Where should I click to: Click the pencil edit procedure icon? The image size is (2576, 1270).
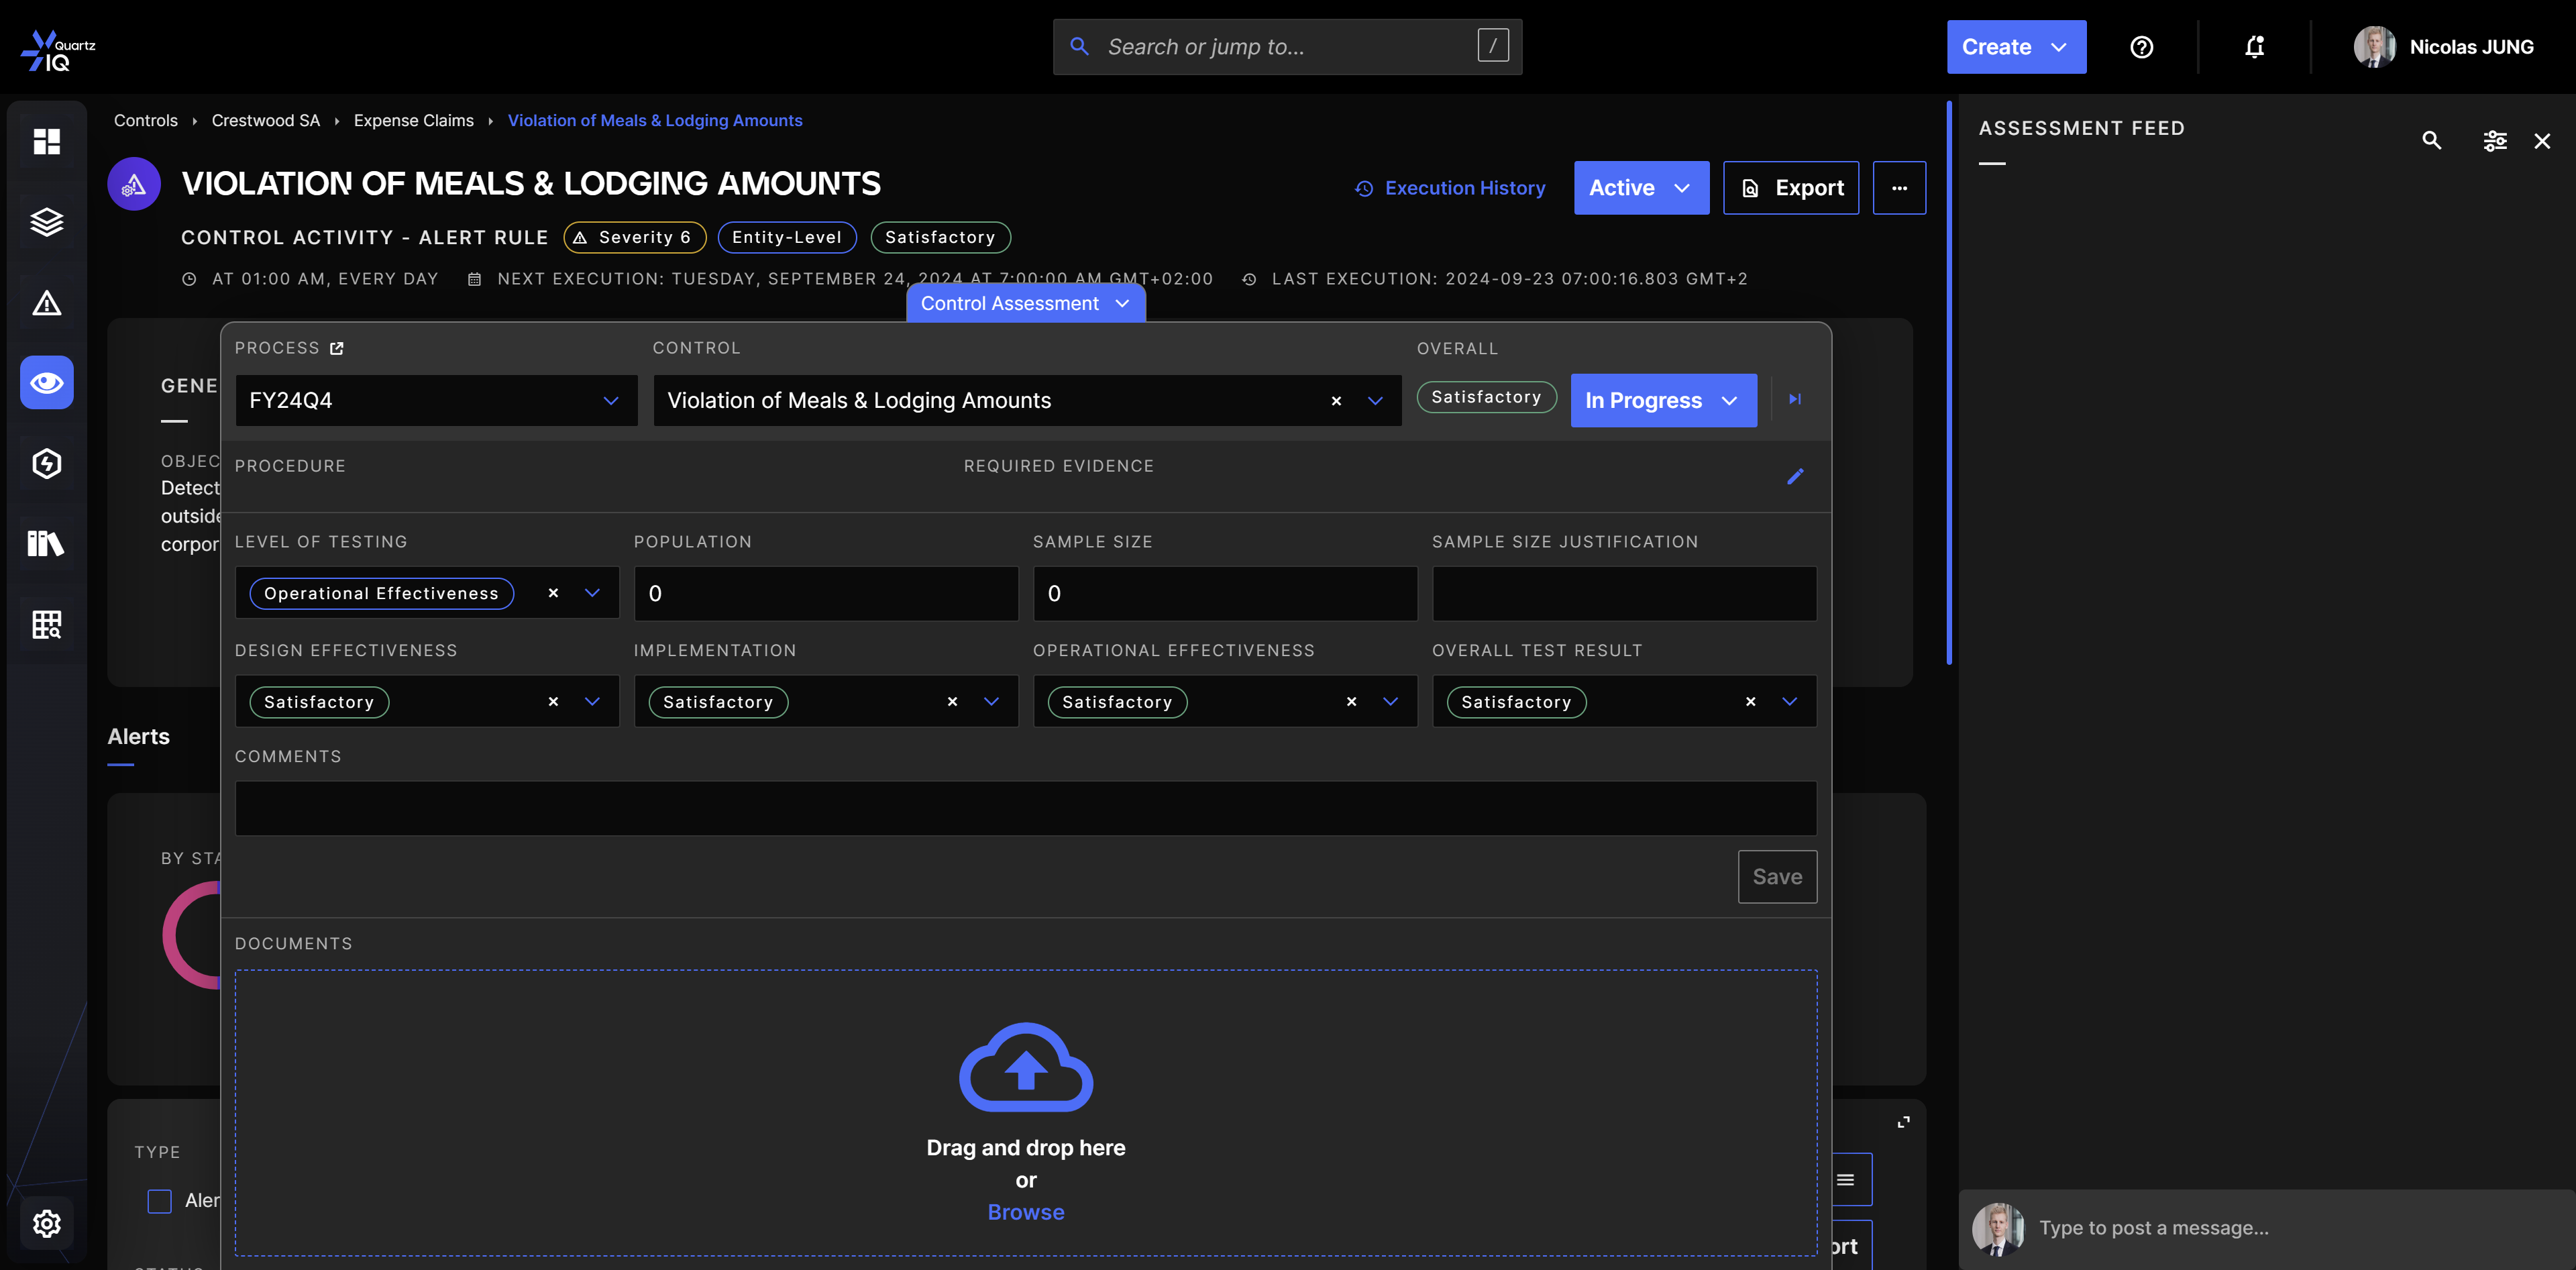[1795, 476]
